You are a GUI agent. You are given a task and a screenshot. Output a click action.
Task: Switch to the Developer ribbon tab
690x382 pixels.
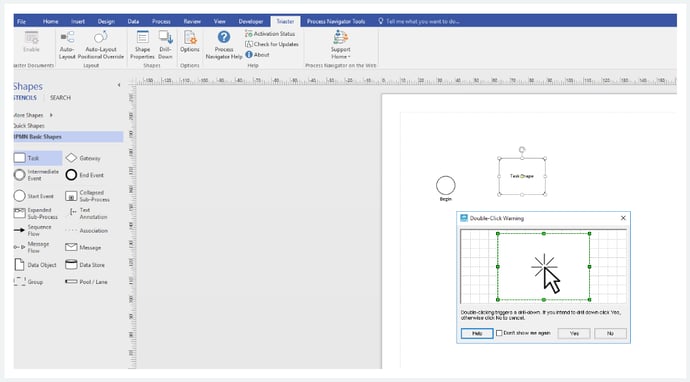click(x=251, y=21)
